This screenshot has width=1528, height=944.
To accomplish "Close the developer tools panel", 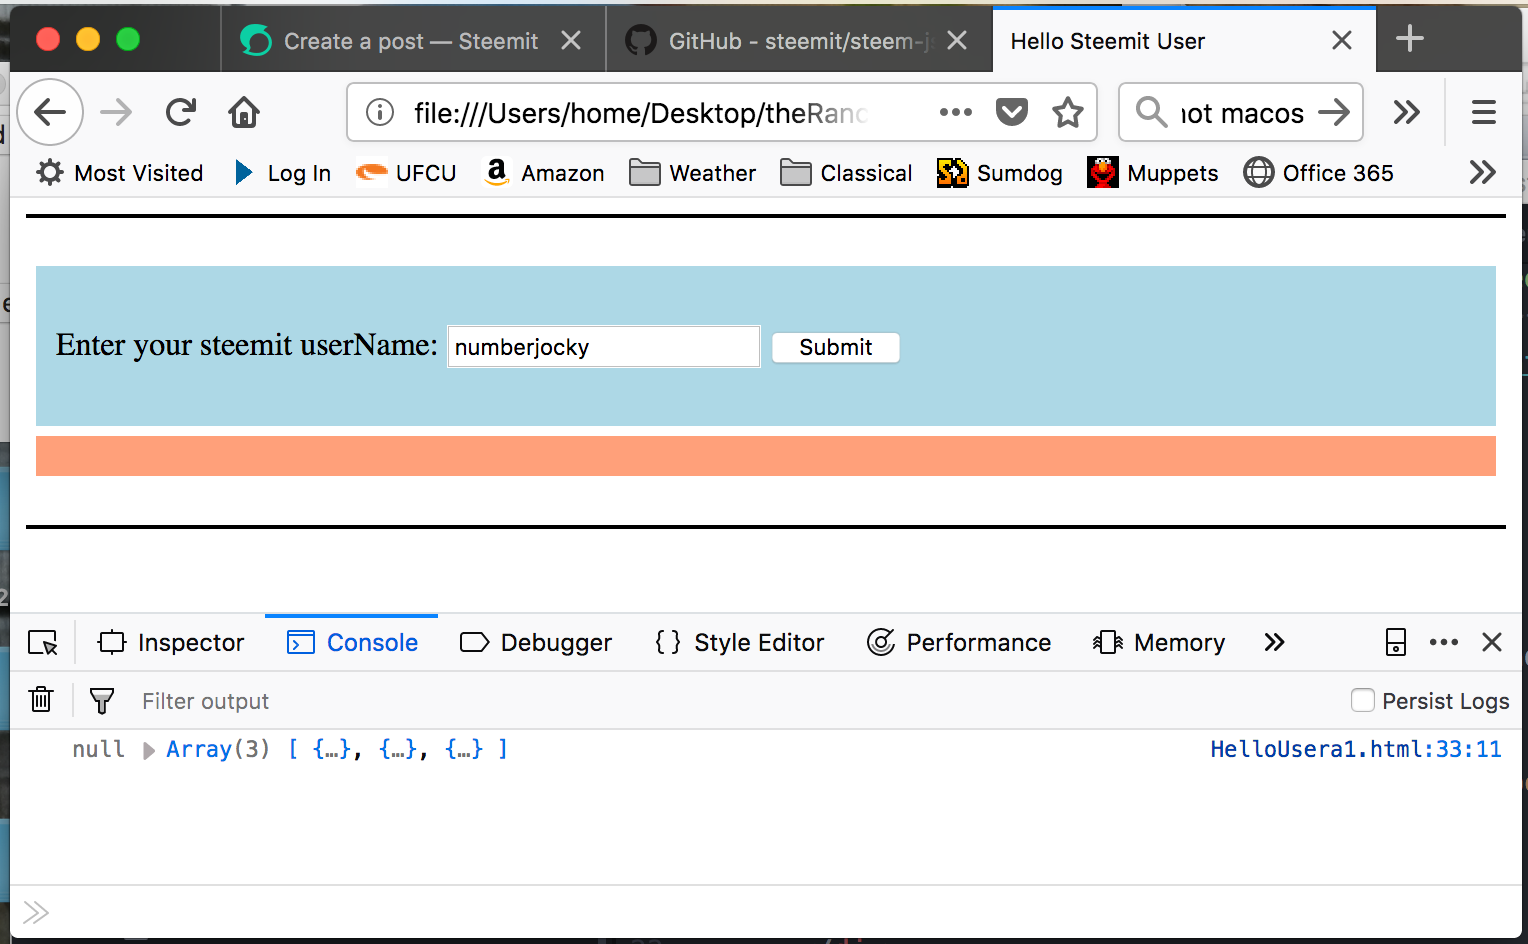I will pos(1492,642).
